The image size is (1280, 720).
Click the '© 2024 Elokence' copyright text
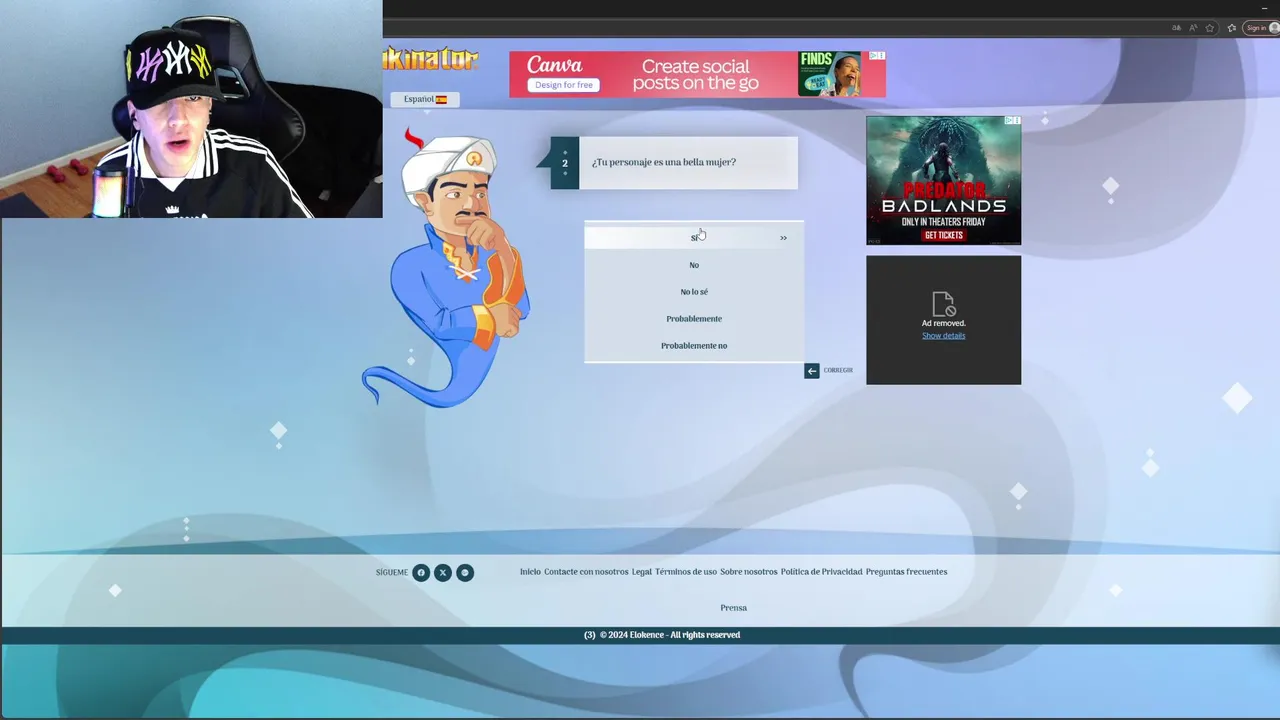(x=670, y=635)
